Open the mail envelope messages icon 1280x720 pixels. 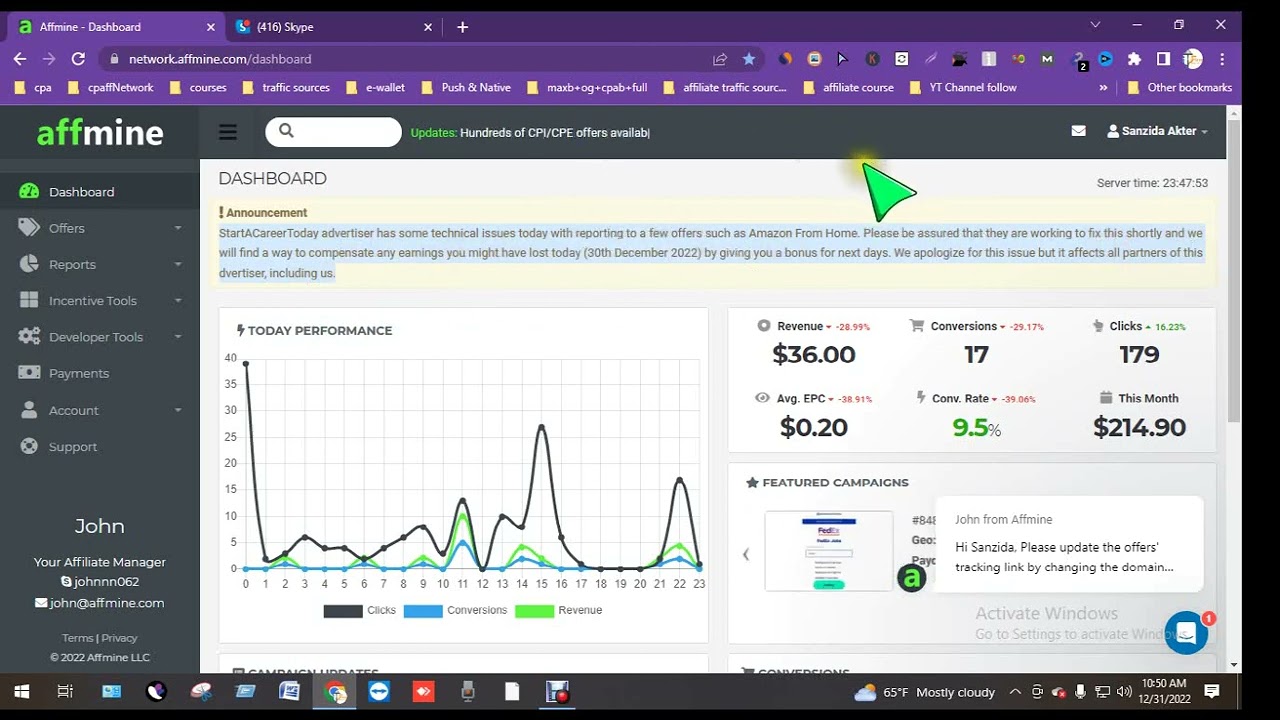1078,131
